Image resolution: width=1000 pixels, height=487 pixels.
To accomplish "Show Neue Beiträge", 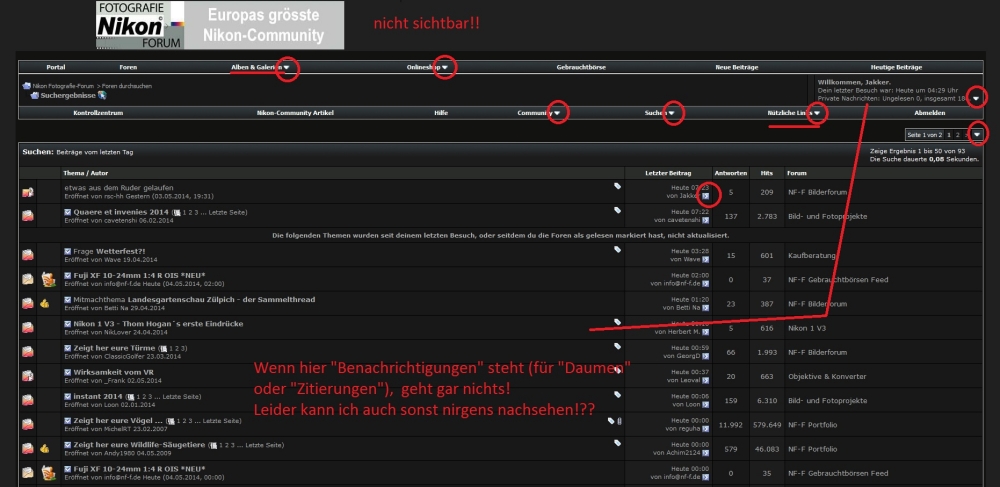I will coord(739,67).
